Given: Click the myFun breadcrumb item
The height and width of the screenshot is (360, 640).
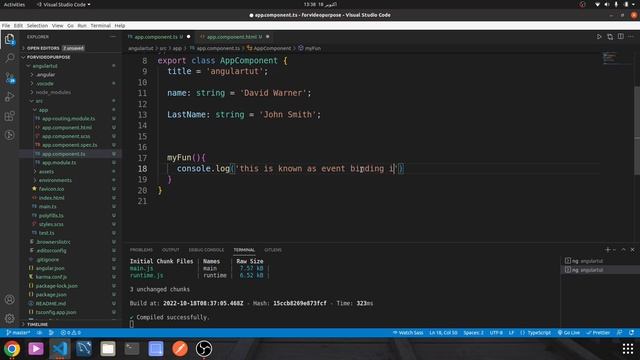Looking at the screenshot, I should [x=310, y=48].
